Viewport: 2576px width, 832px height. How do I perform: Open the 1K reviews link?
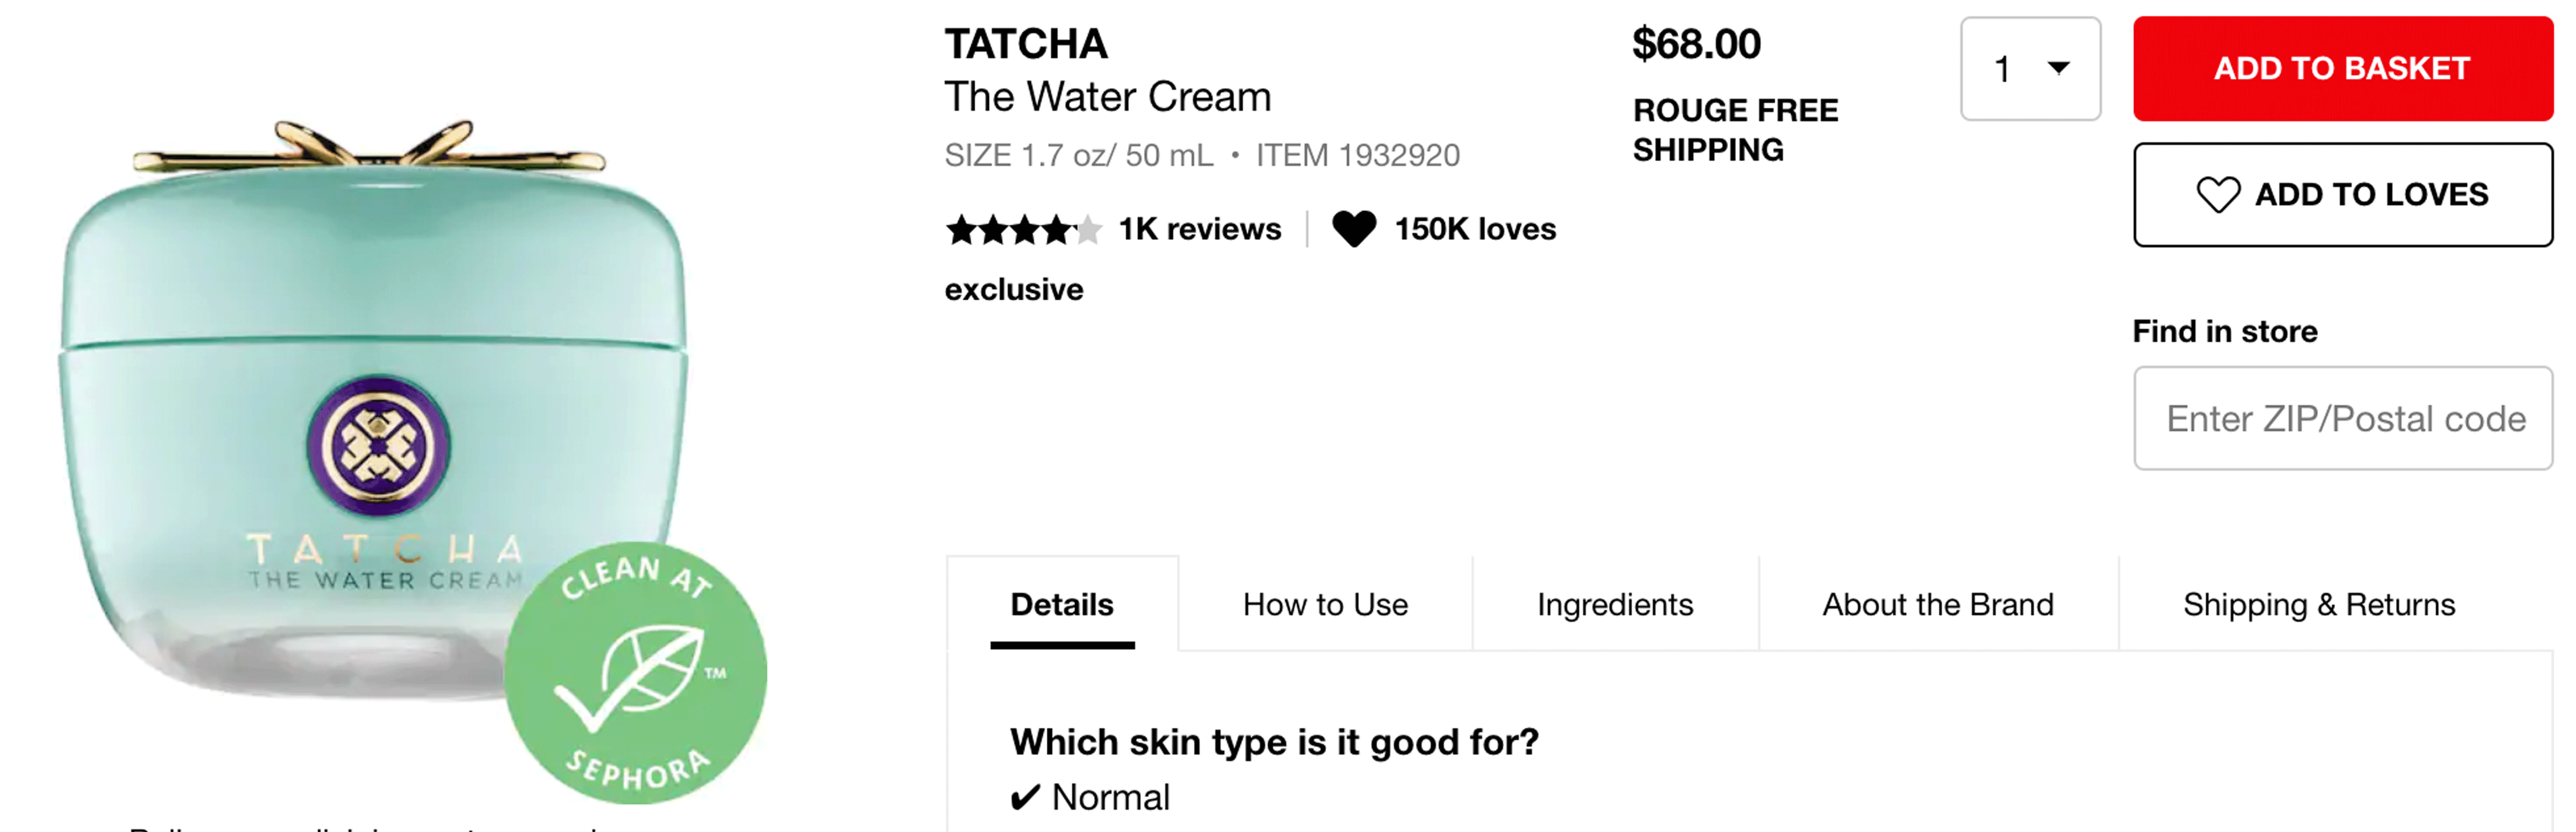[x=1199, y=229]
